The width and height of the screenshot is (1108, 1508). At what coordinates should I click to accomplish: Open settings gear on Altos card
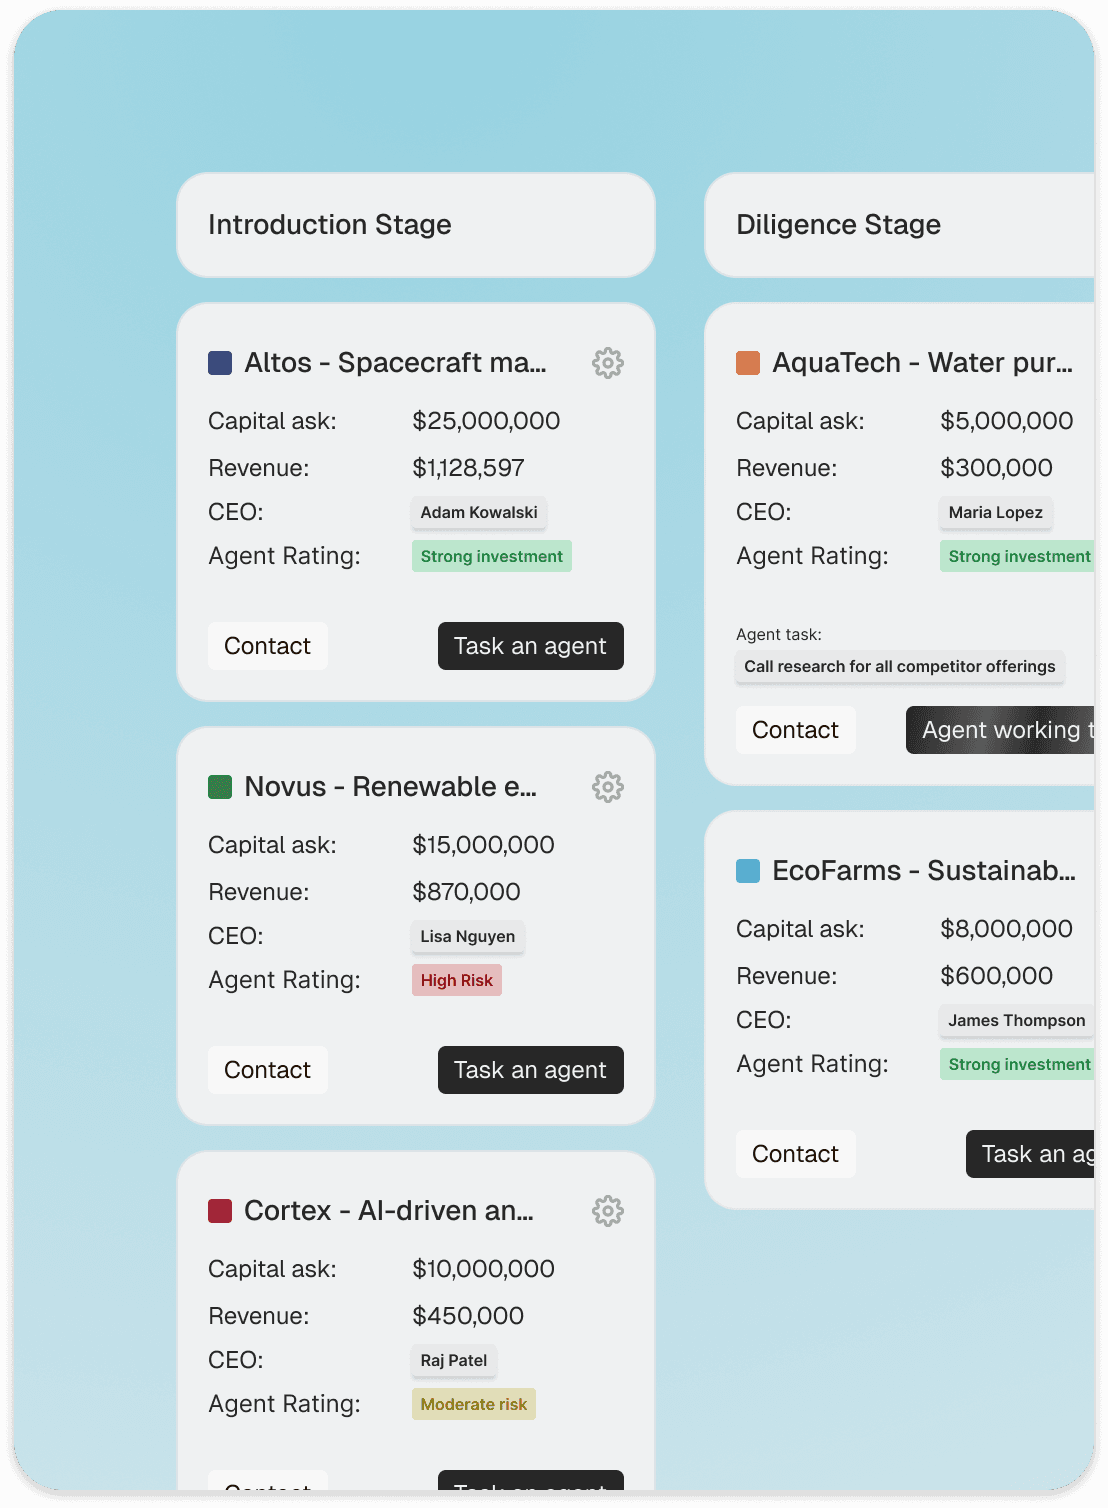pyautogui.click(x=607, y=363)
